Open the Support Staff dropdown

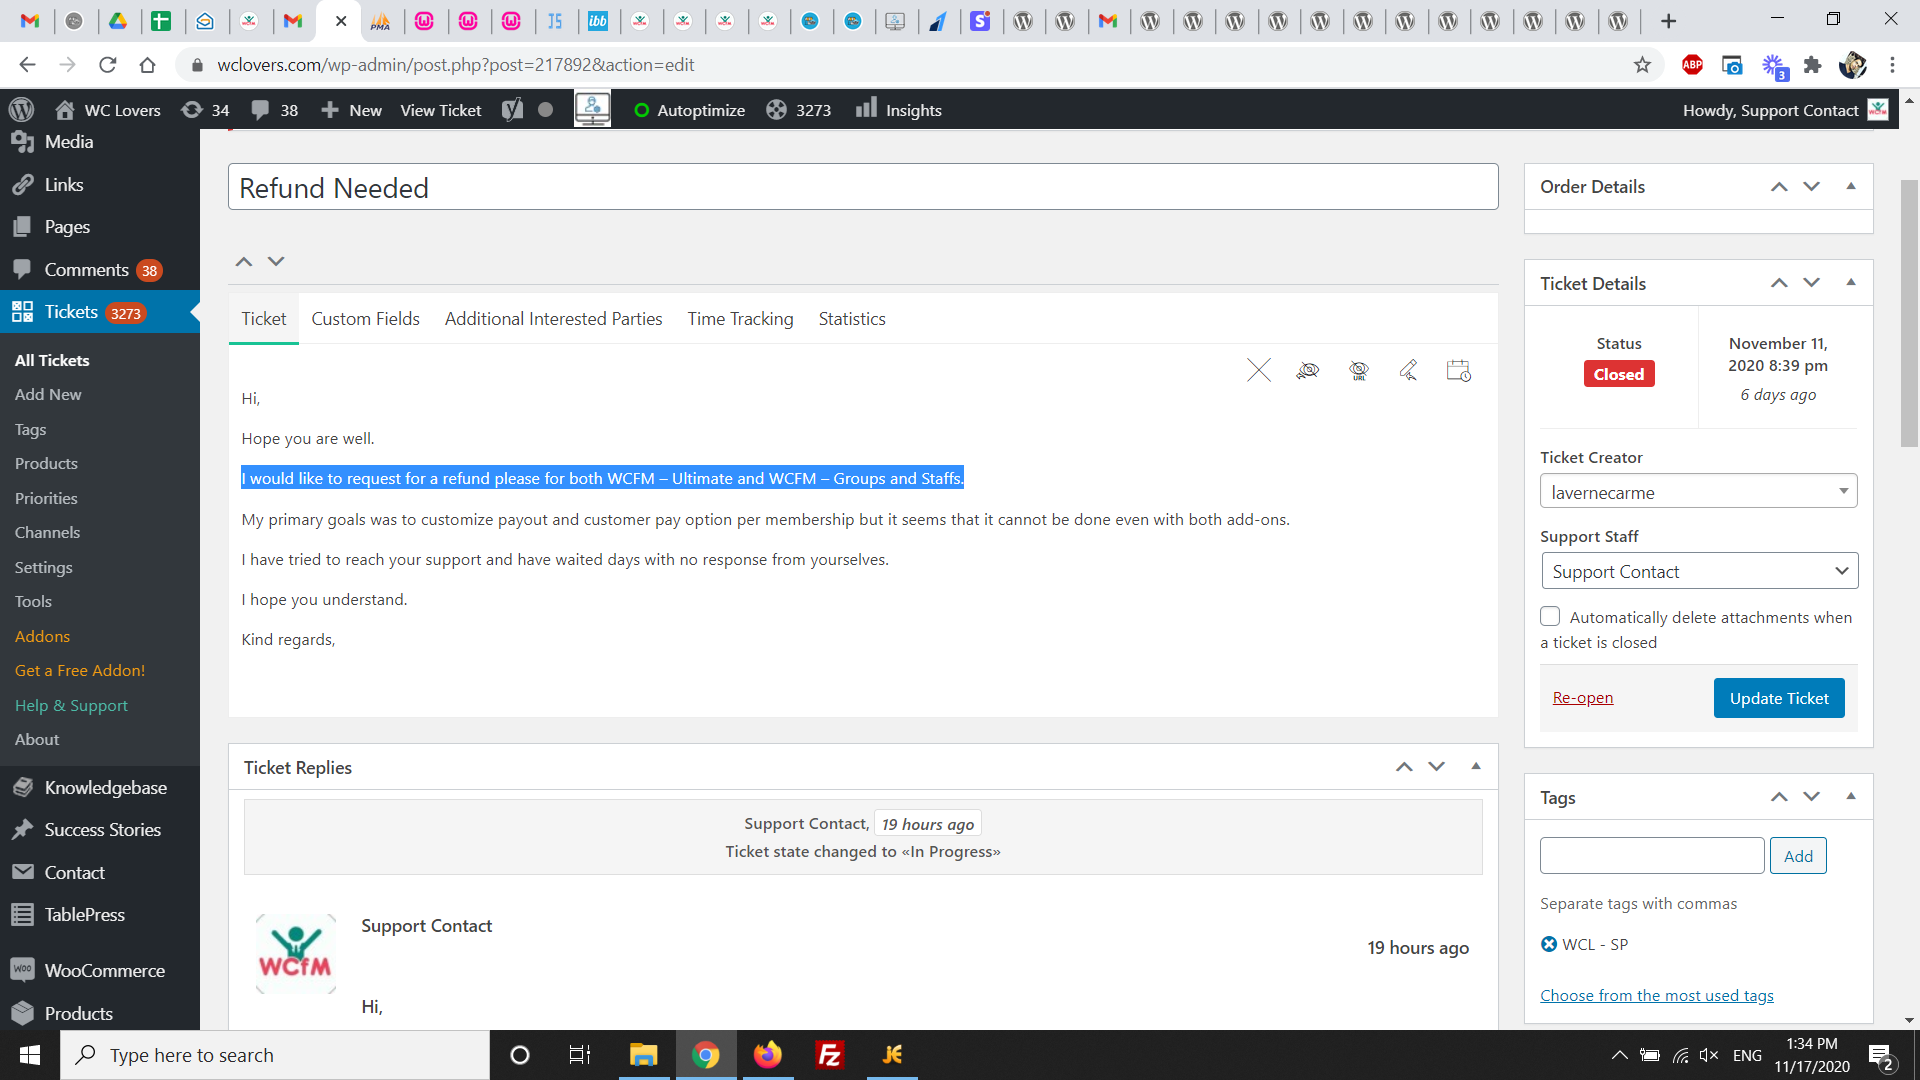click(x=1698, y=571)
